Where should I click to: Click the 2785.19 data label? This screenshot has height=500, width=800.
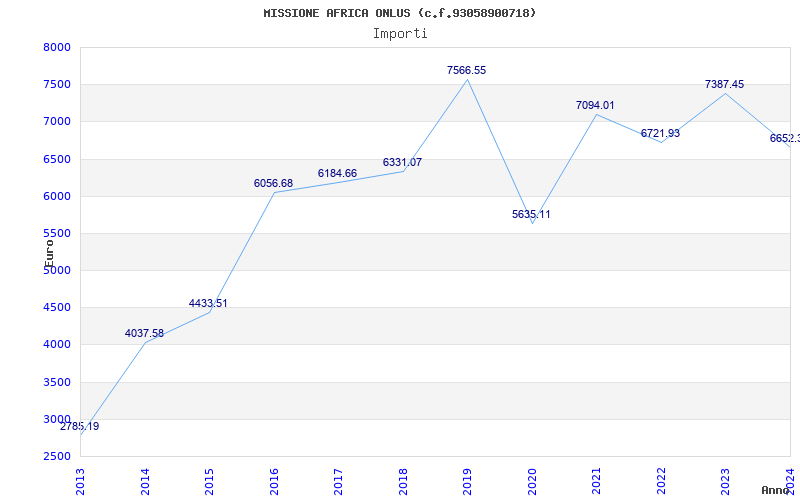pyautogui.click(x=80, y=427)
